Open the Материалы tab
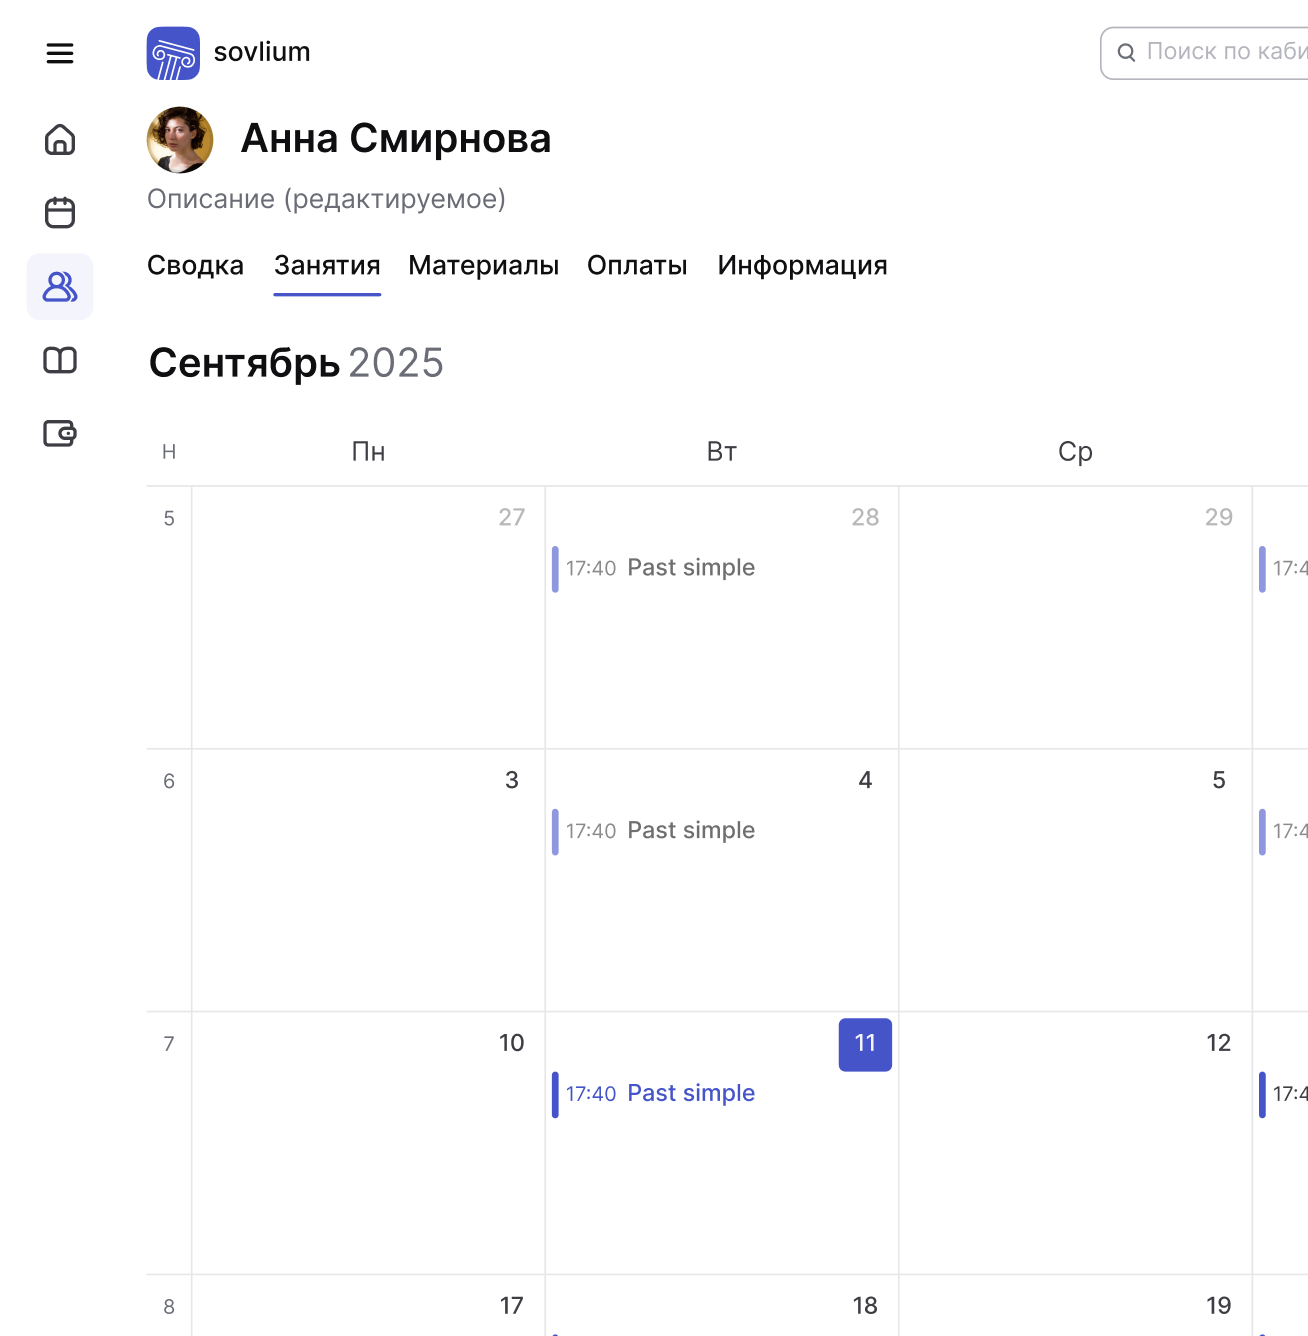 point(483,266)
